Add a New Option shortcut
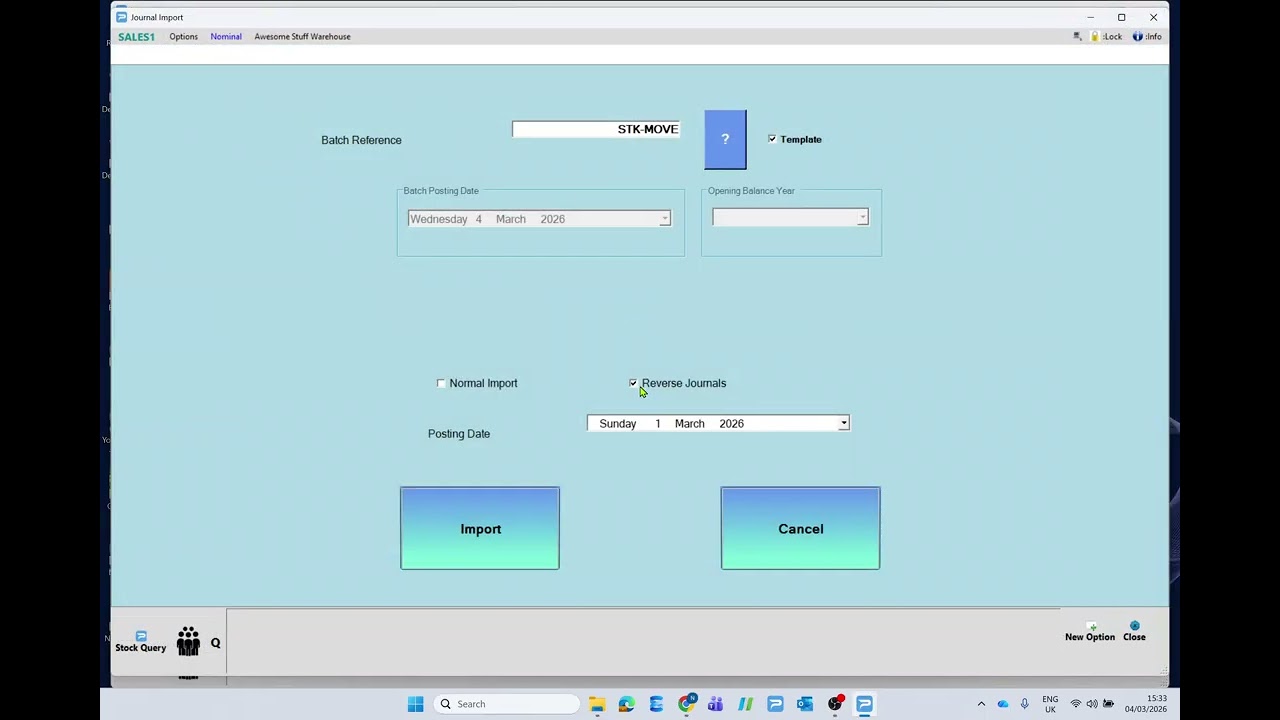Screen dimensions: 1280x720 click(x=1090, y=632)
